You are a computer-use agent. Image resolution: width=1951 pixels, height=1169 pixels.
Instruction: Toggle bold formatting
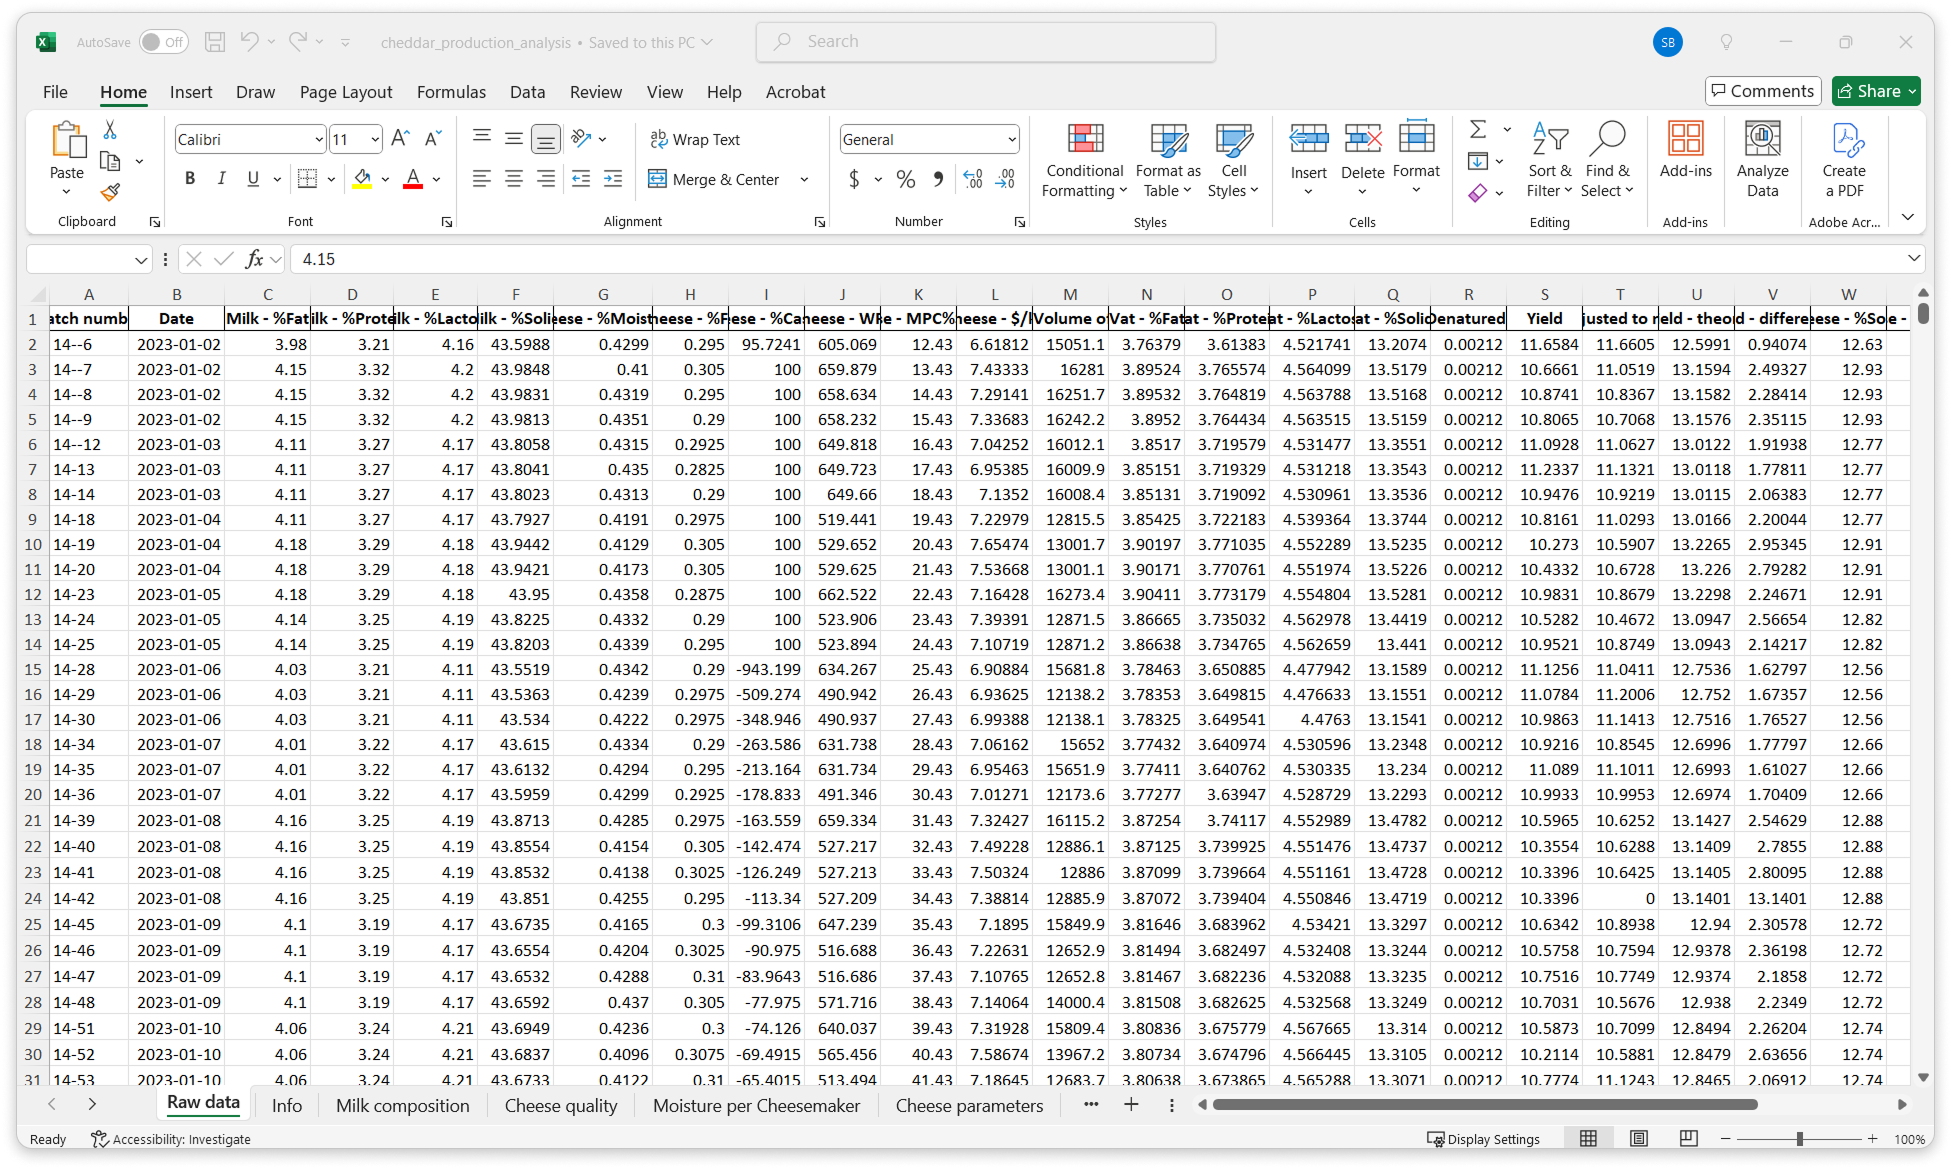[x=190, y=179]
